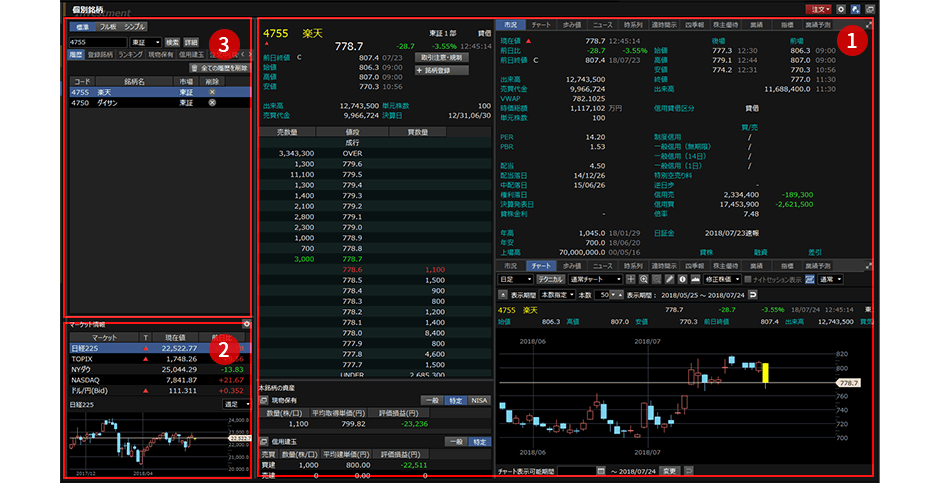Image resolution: width=940 pixels, height=484 pixels.
Task: Click the zoom-in magnifier on chart toolbar
Action: coord(644,280)
